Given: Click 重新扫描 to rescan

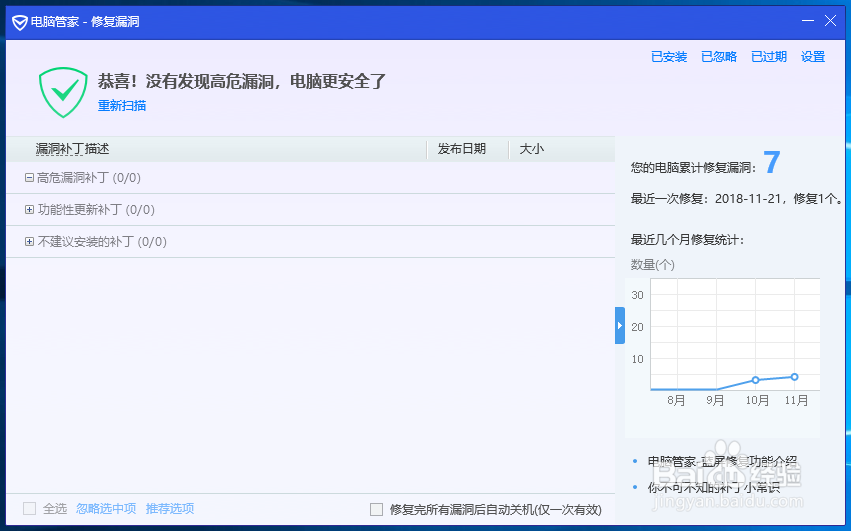Looking at the screenshot, I should pyautogui.click(x=122, y=105).
